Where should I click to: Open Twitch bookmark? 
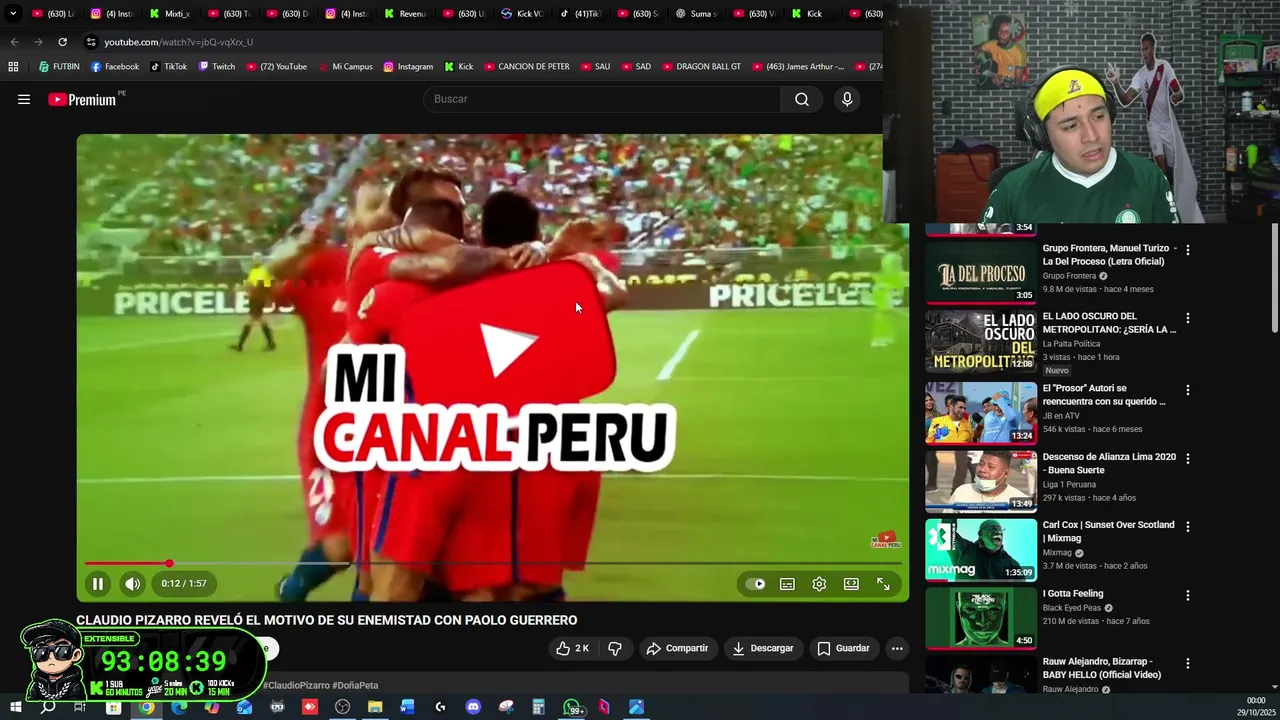pyautogui.click(x=217, y=67)
